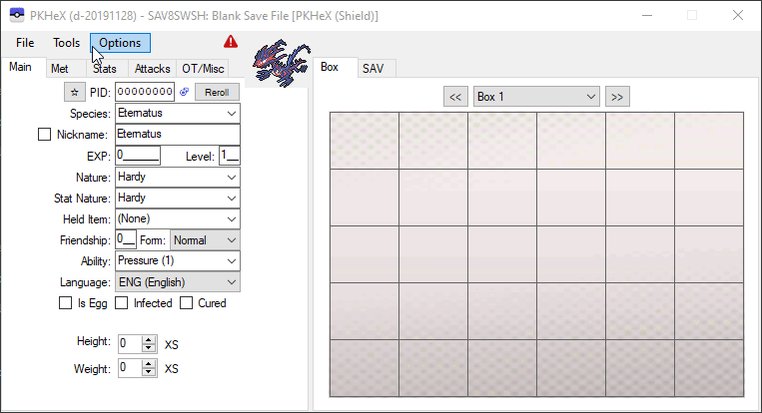762x413 pixels.
Task: Enable the Nickname checkbox
Action: (44, 134)
